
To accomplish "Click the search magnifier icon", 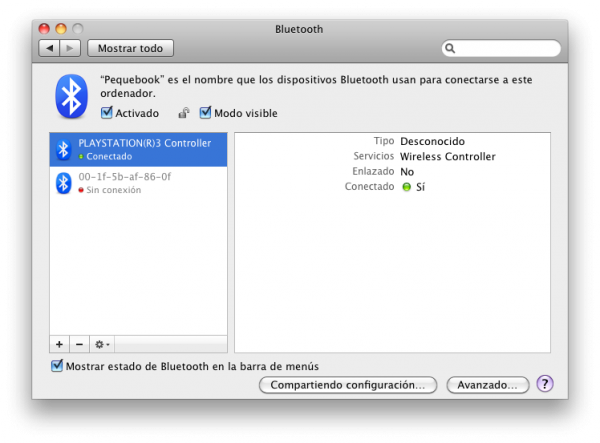I will (450, 48).
